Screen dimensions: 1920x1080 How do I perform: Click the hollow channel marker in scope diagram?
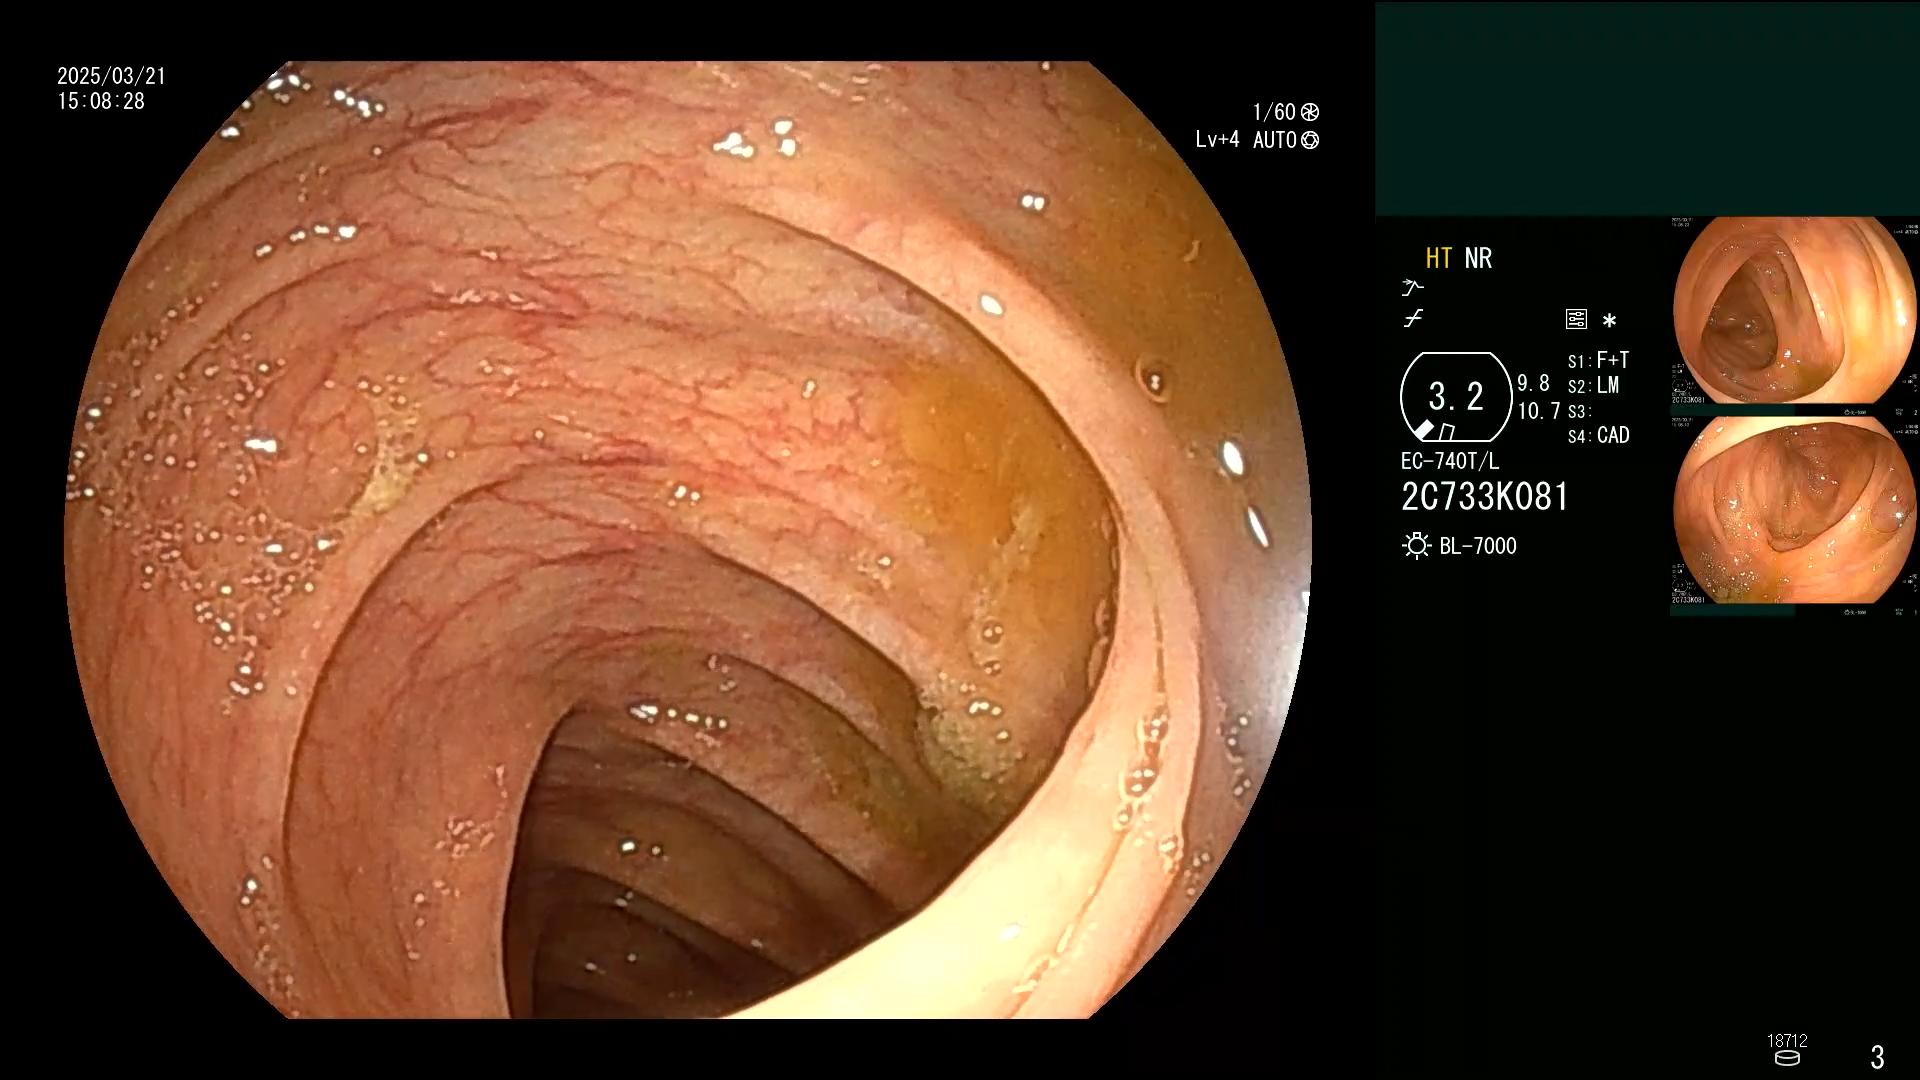[1446, 432]
